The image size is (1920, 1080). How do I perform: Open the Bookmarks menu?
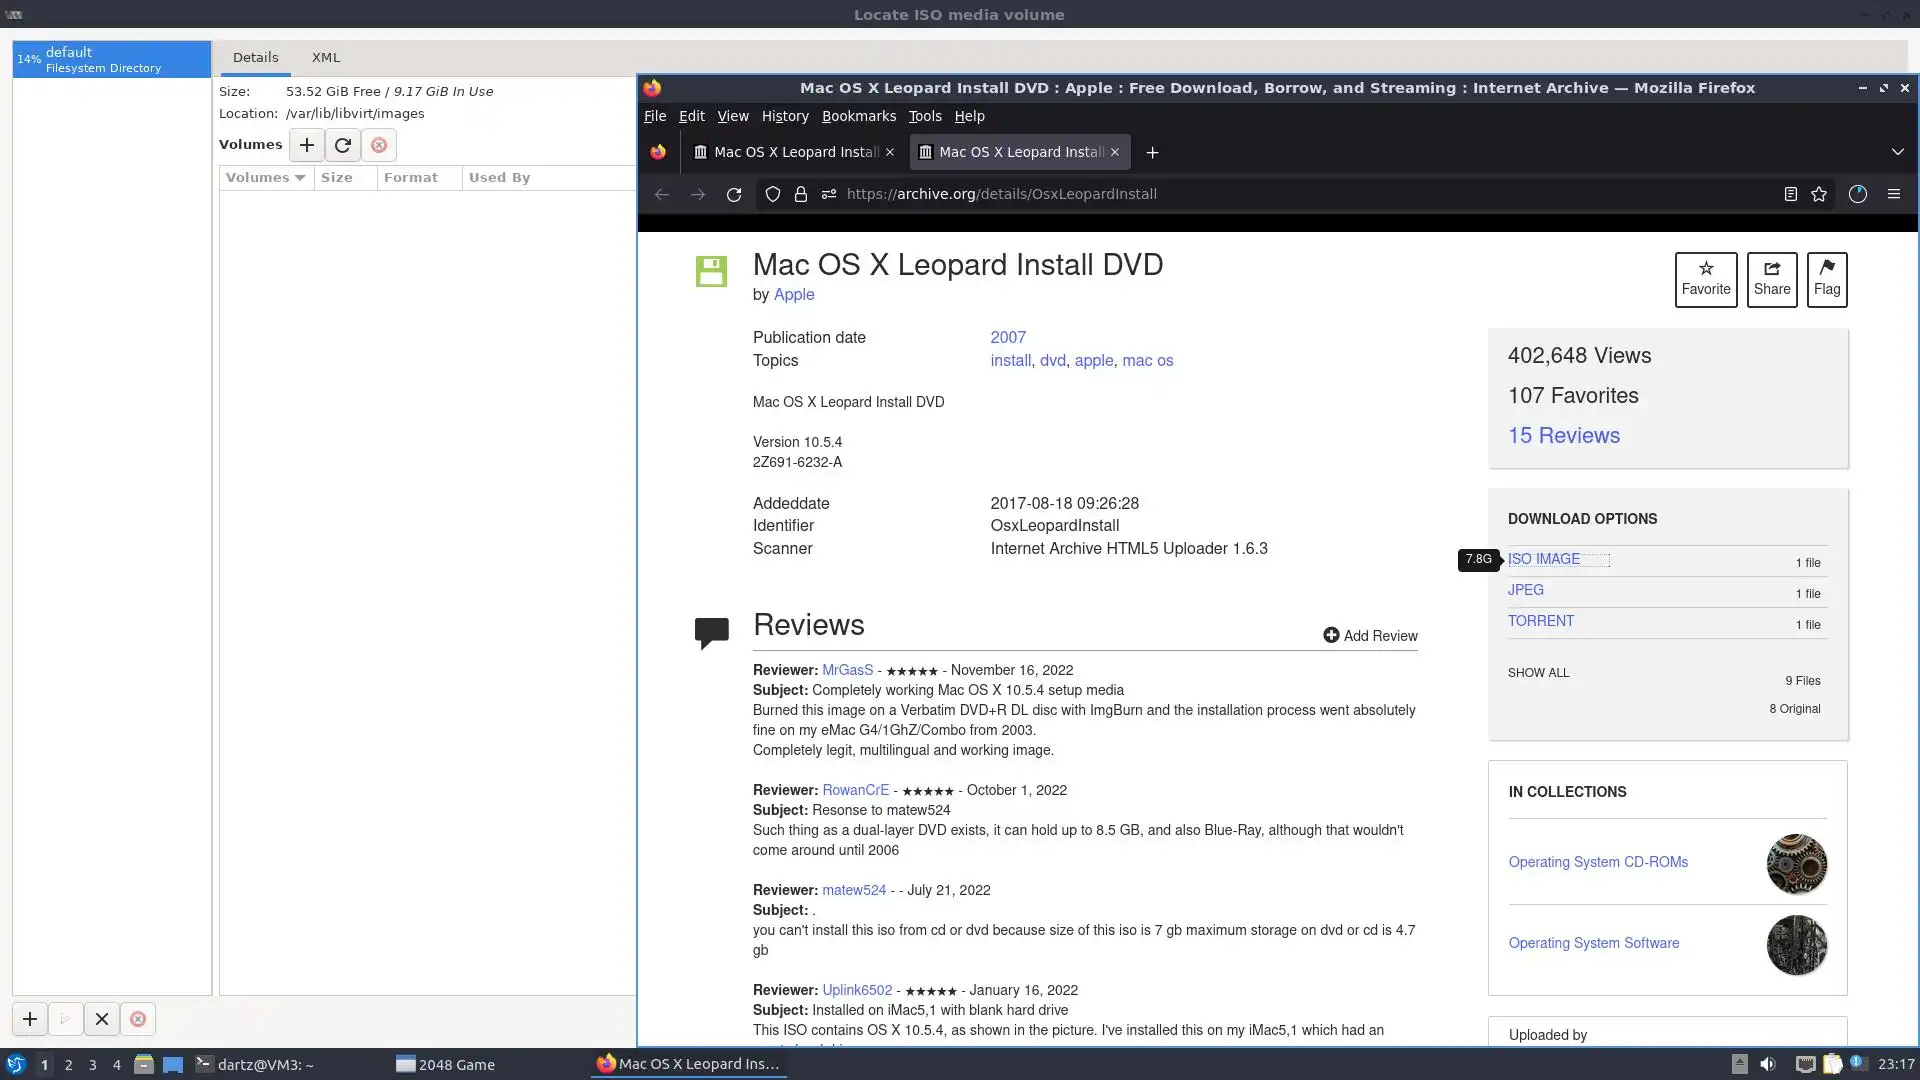[858, 116]
